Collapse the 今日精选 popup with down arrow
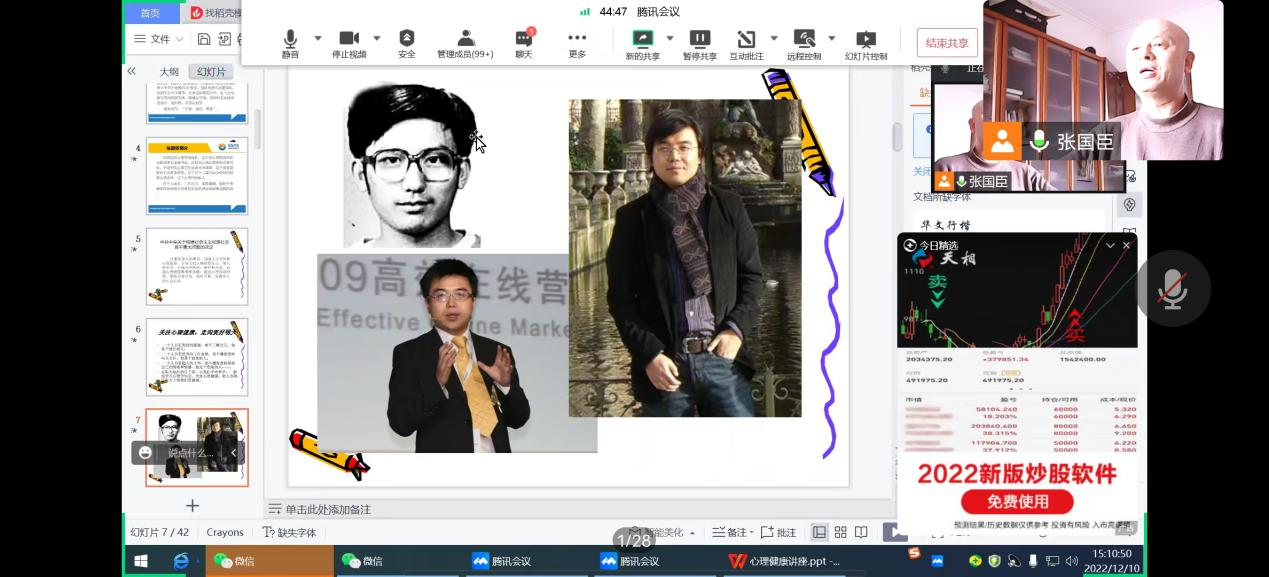Viewport: 1269px width, 577px height. click(1110, 245)
